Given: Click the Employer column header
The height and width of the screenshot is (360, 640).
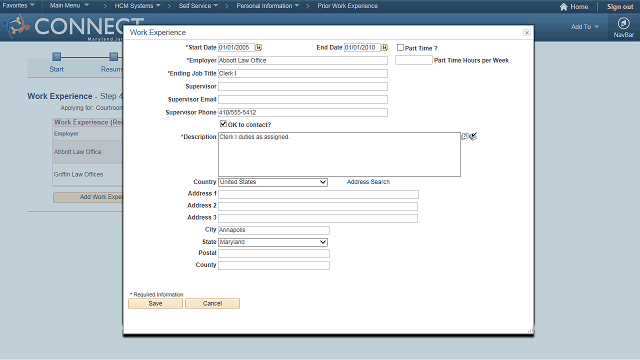Looking at the screenshot, I should coord(66,134).
